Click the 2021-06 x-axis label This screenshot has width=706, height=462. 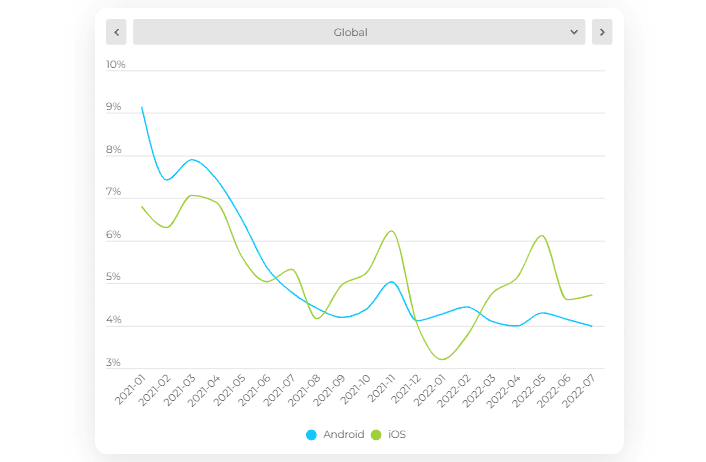click(256, 388)
